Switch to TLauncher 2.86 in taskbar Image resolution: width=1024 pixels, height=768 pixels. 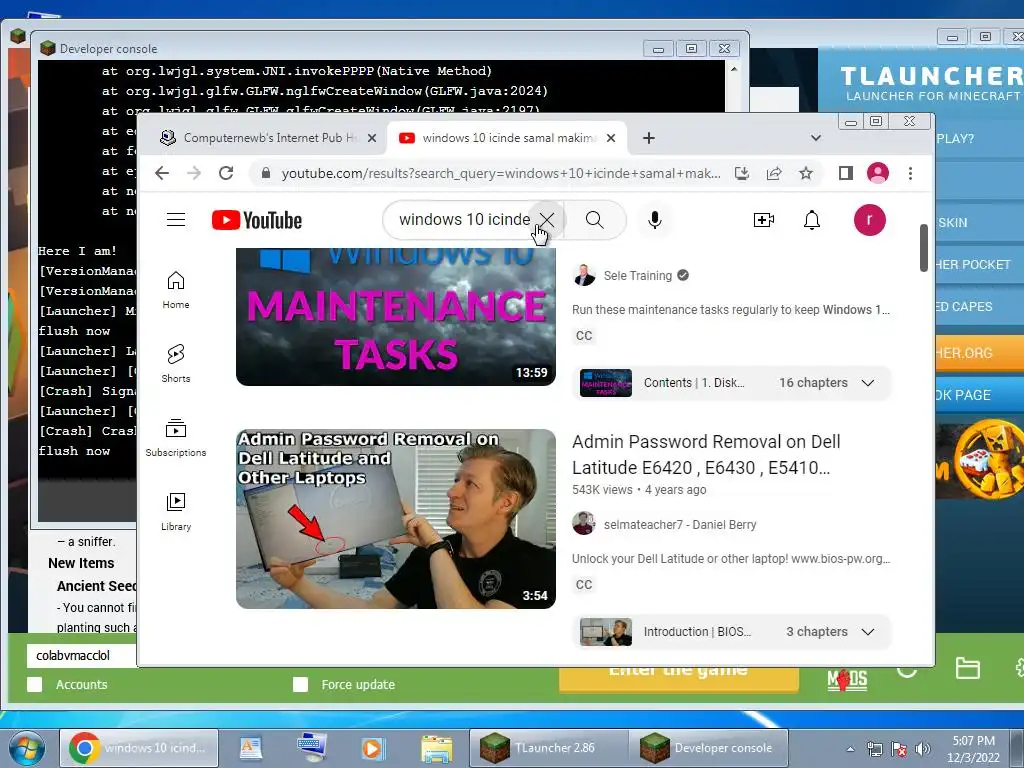[549, 748]
